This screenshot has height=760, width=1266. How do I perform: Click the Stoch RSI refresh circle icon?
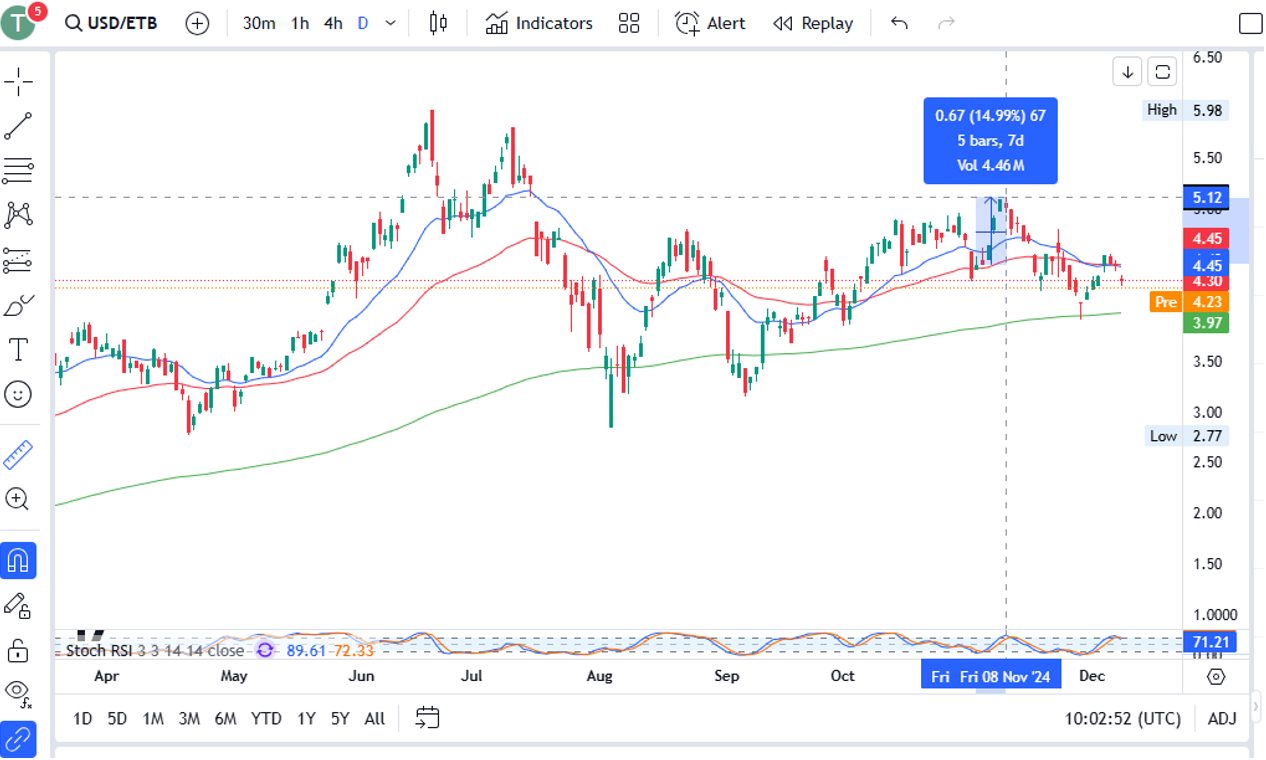(265, 650)
